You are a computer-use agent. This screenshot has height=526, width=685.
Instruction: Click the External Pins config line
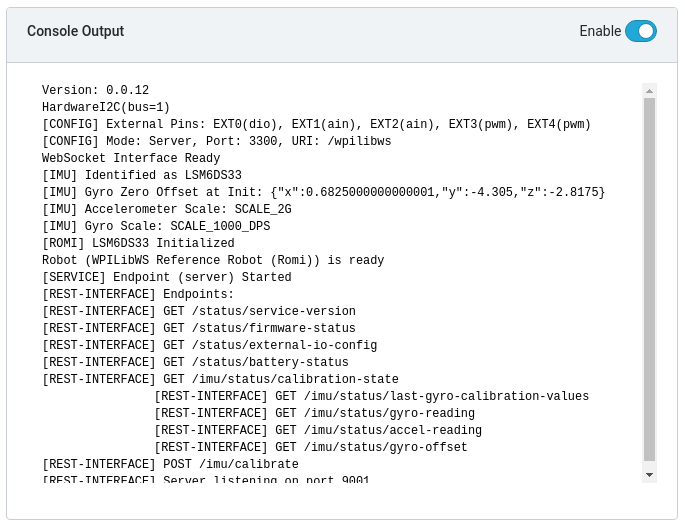point(316,124)
